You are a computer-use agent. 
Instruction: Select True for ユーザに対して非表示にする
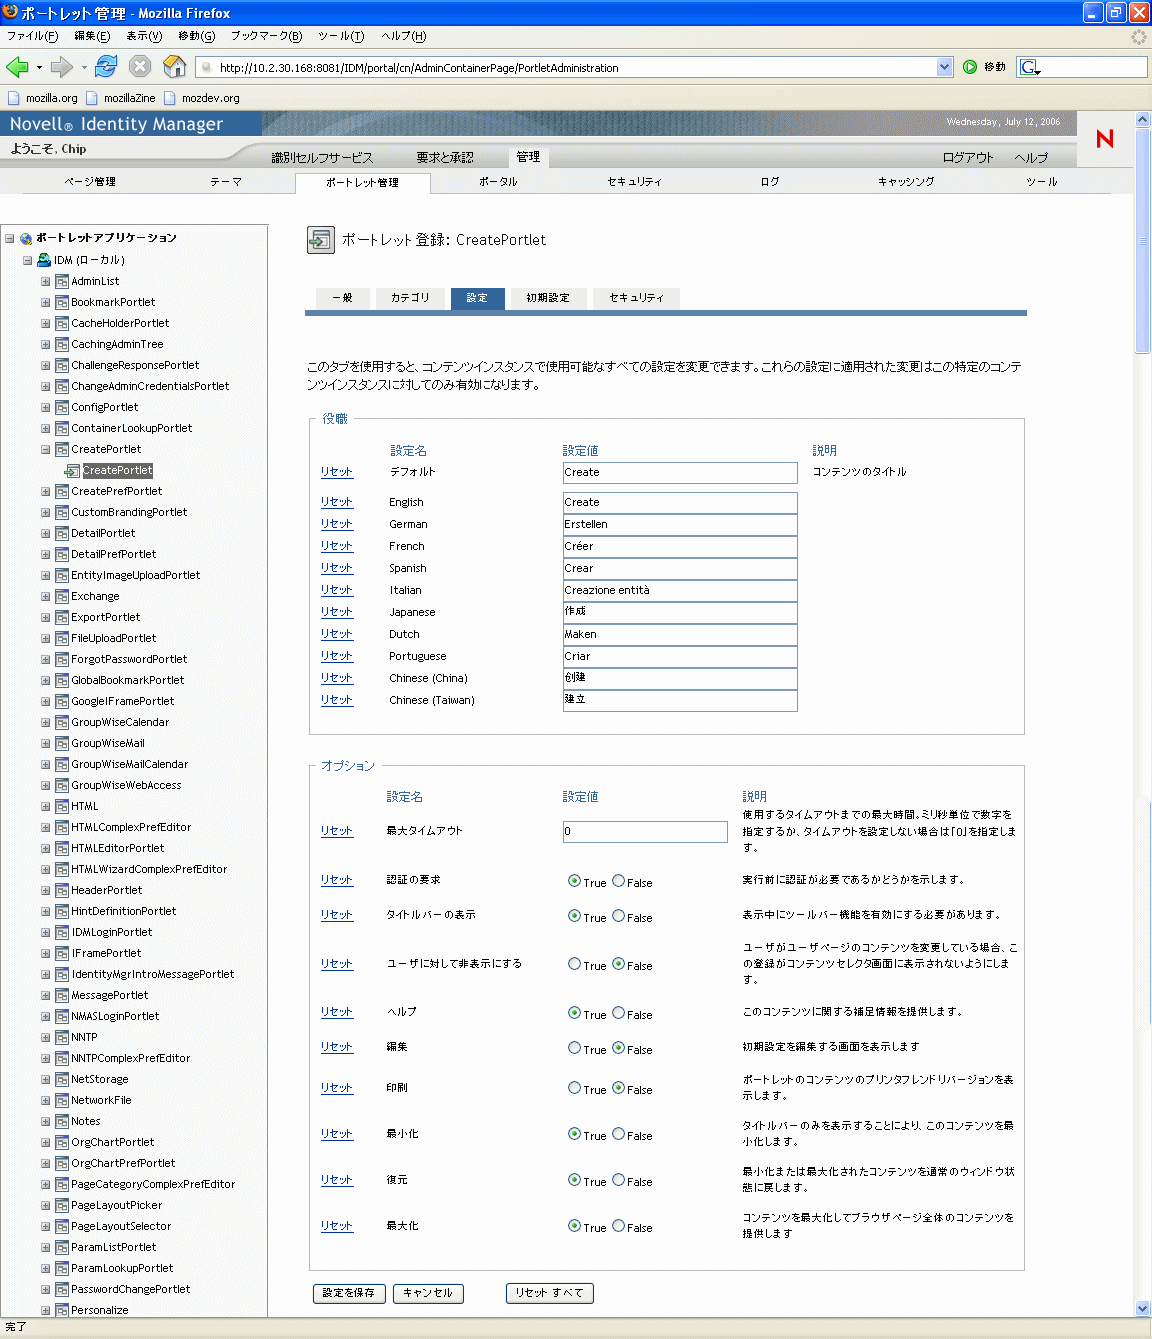[574, 964]
